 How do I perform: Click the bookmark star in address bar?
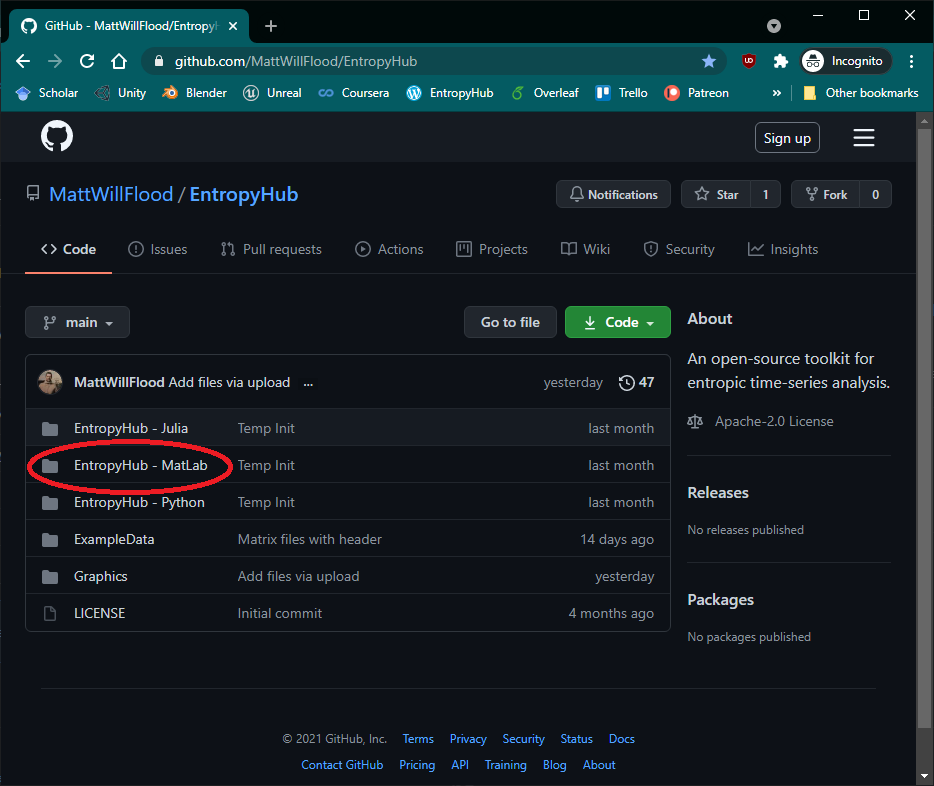(x=709, y=61)
